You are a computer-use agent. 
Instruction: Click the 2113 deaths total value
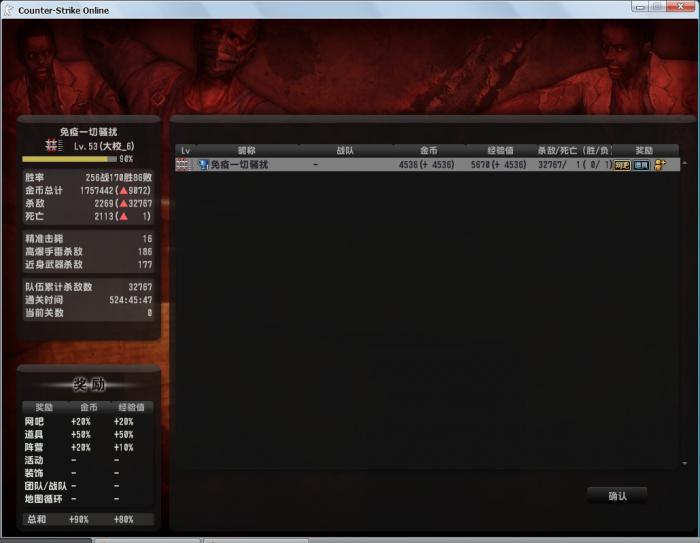pos(104,216)
